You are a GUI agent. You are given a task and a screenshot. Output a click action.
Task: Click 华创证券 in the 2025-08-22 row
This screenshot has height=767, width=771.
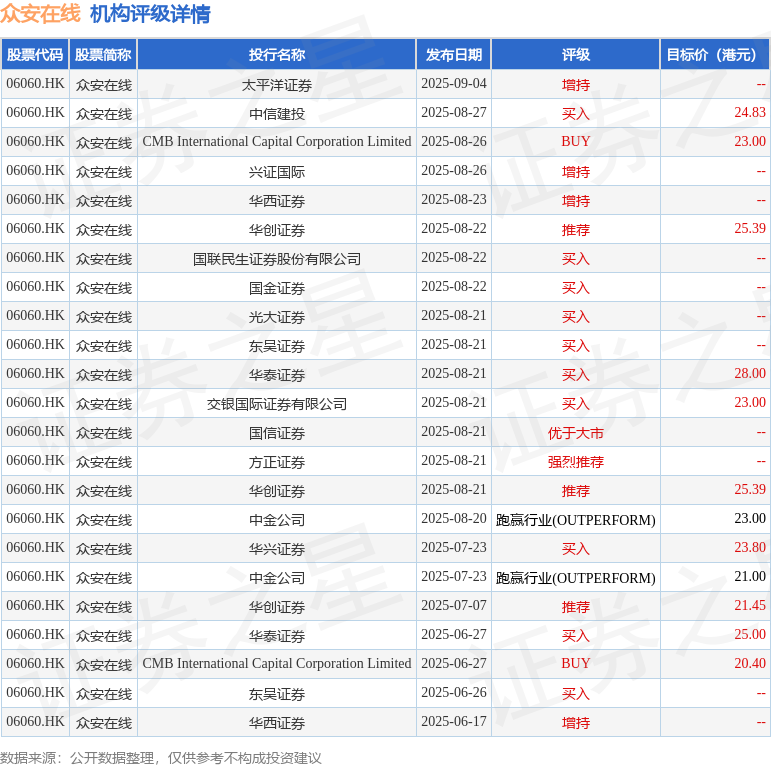(277, 230)
